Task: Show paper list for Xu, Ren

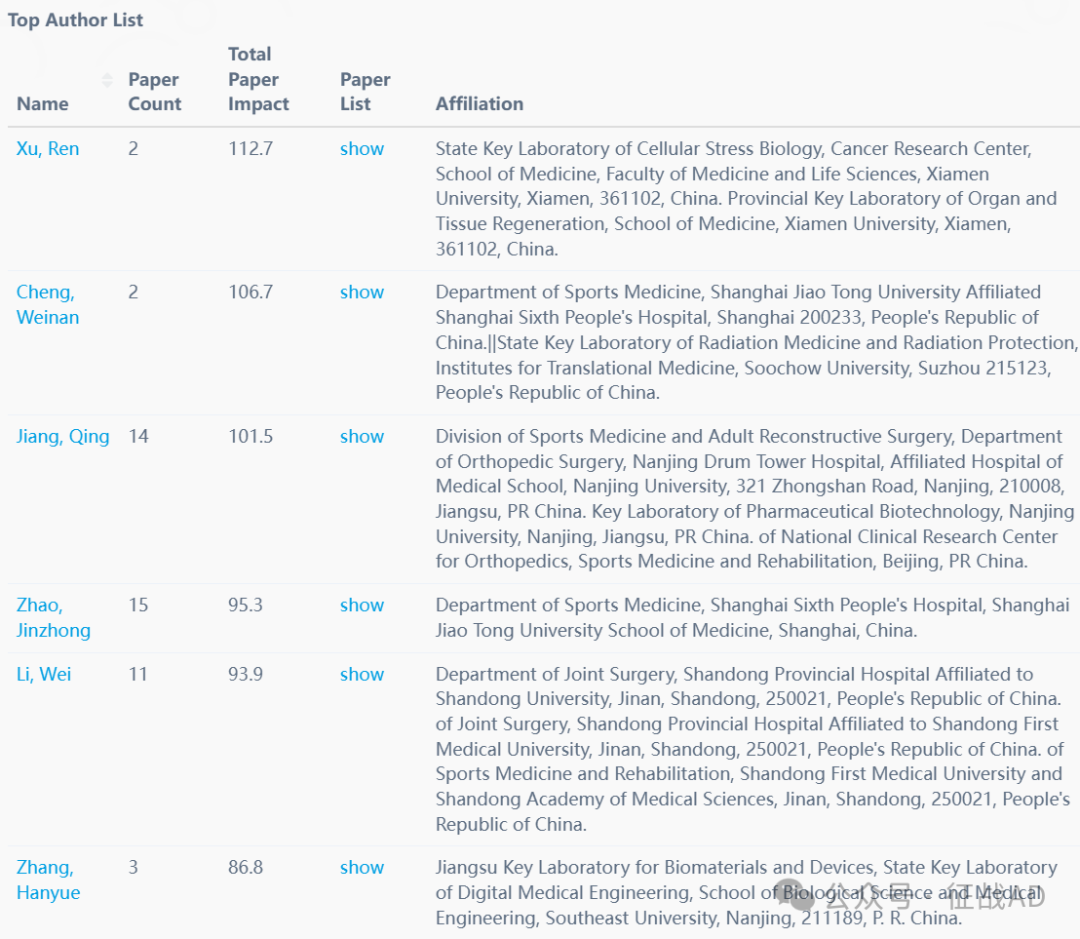Action: (362, 149)
